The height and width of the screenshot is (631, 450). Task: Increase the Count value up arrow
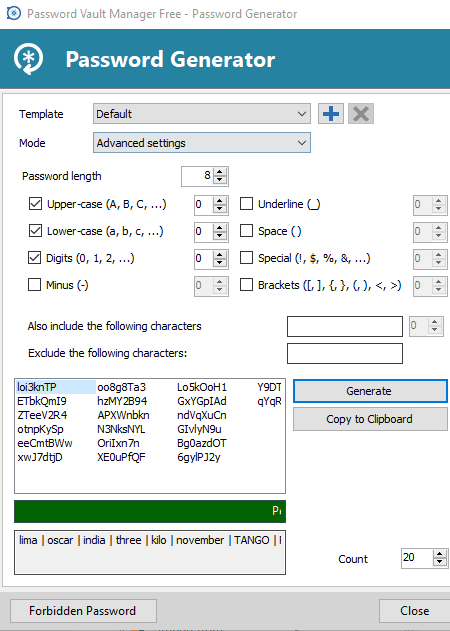point(440,554)
